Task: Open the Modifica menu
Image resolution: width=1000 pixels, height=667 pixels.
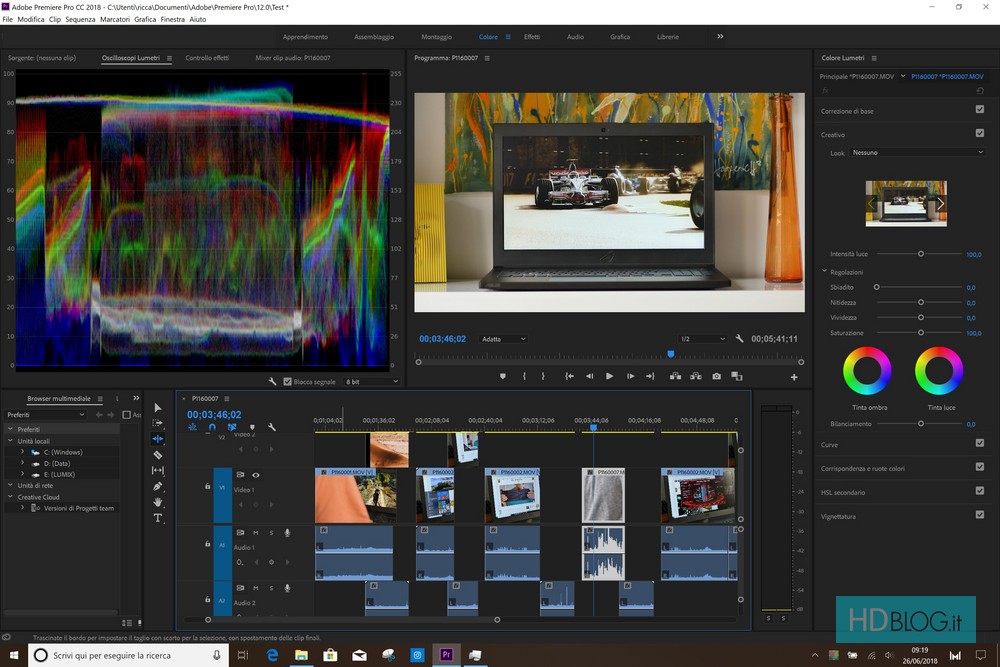Action: click(x=31, y=19)
